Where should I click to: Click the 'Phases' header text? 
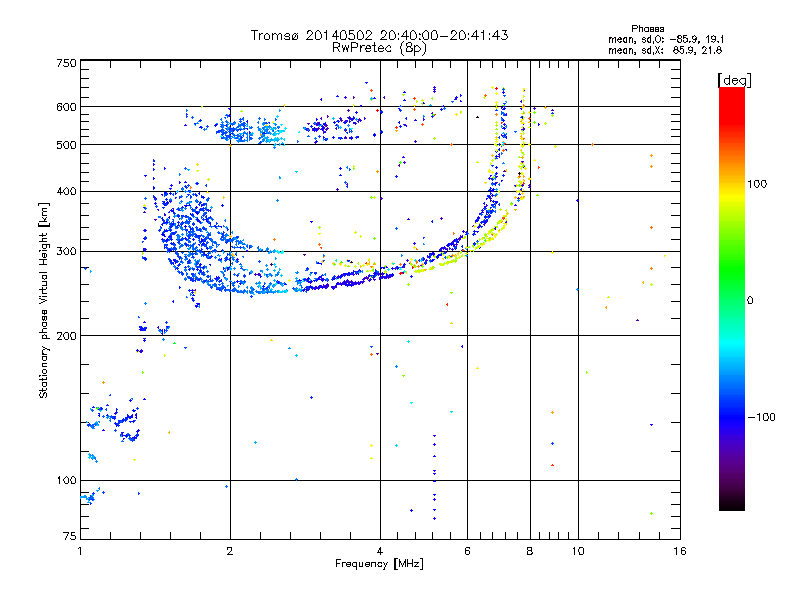coord(647,29)
